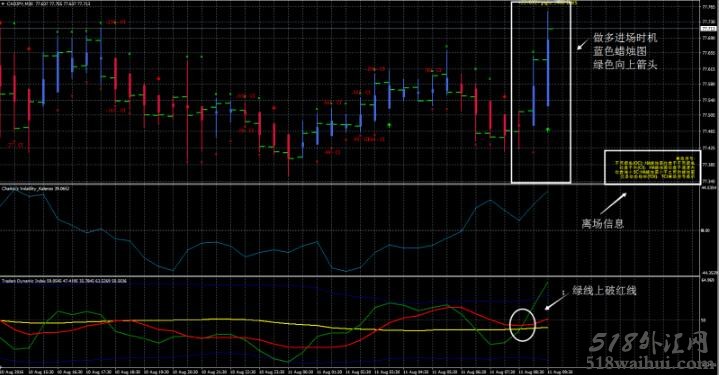This screenshot has width=719, height=375.
Task: Click the green arrow below the last blue candle
Action: (548, 131)
